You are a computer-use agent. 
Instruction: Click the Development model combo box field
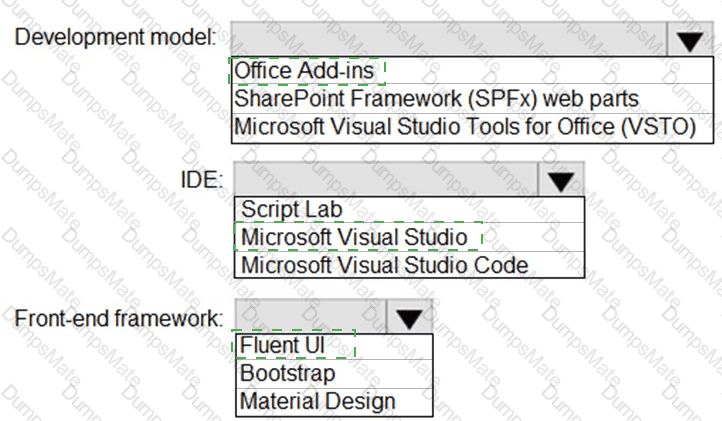[x=449, y=40]
